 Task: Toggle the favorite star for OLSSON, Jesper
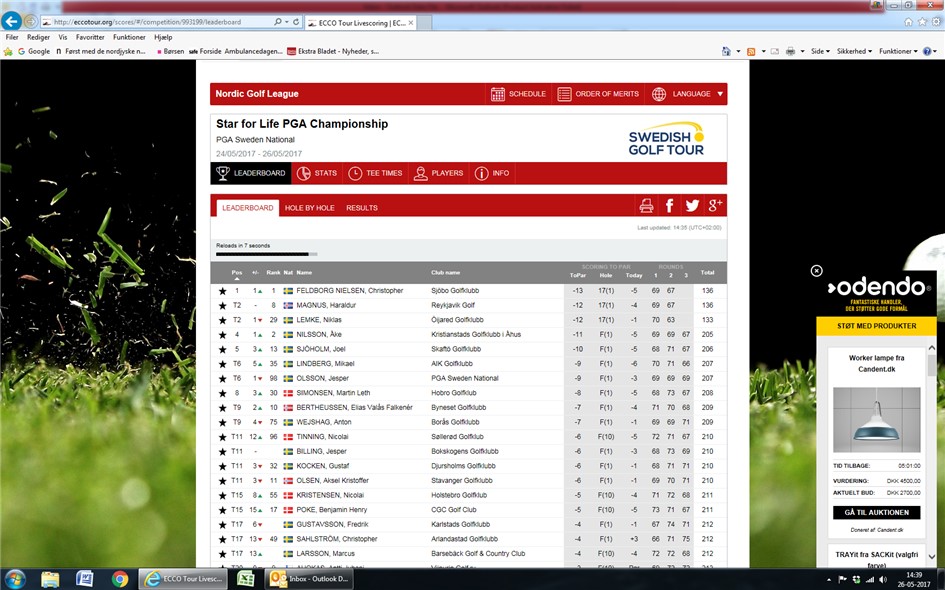[x=222, y=378]
